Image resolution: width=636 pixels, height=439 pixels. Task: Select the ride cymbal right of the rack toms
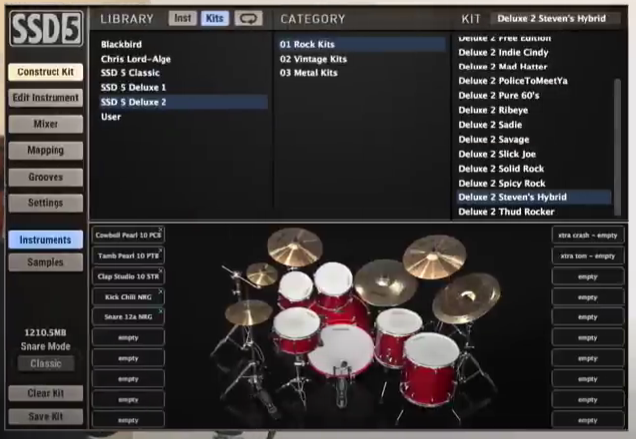point(385,282)
